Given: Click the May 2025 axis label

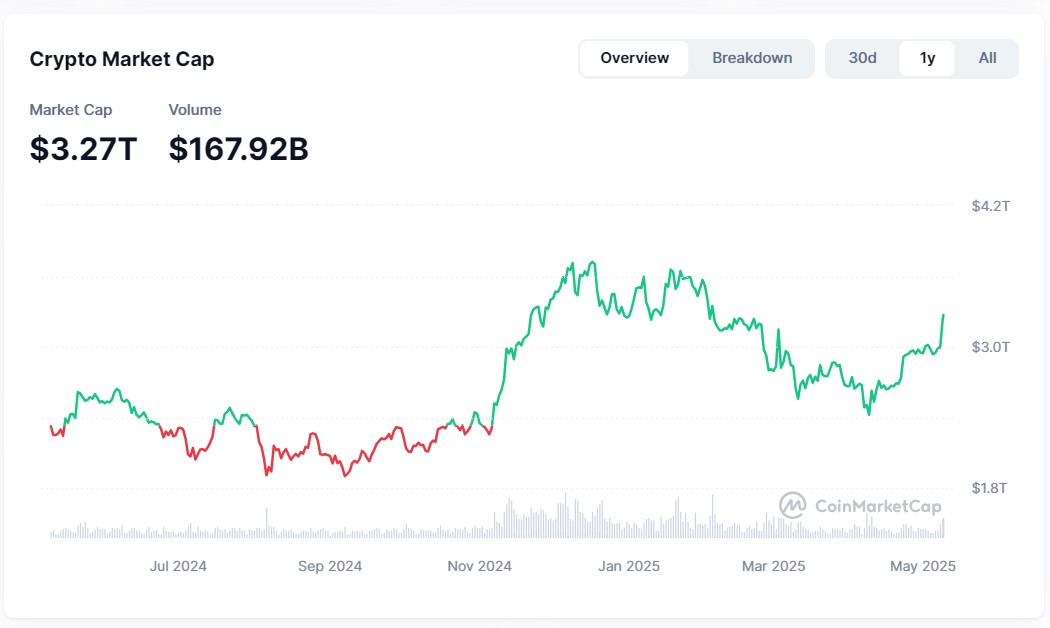Looking at the screenshot, I should [922, 566].
